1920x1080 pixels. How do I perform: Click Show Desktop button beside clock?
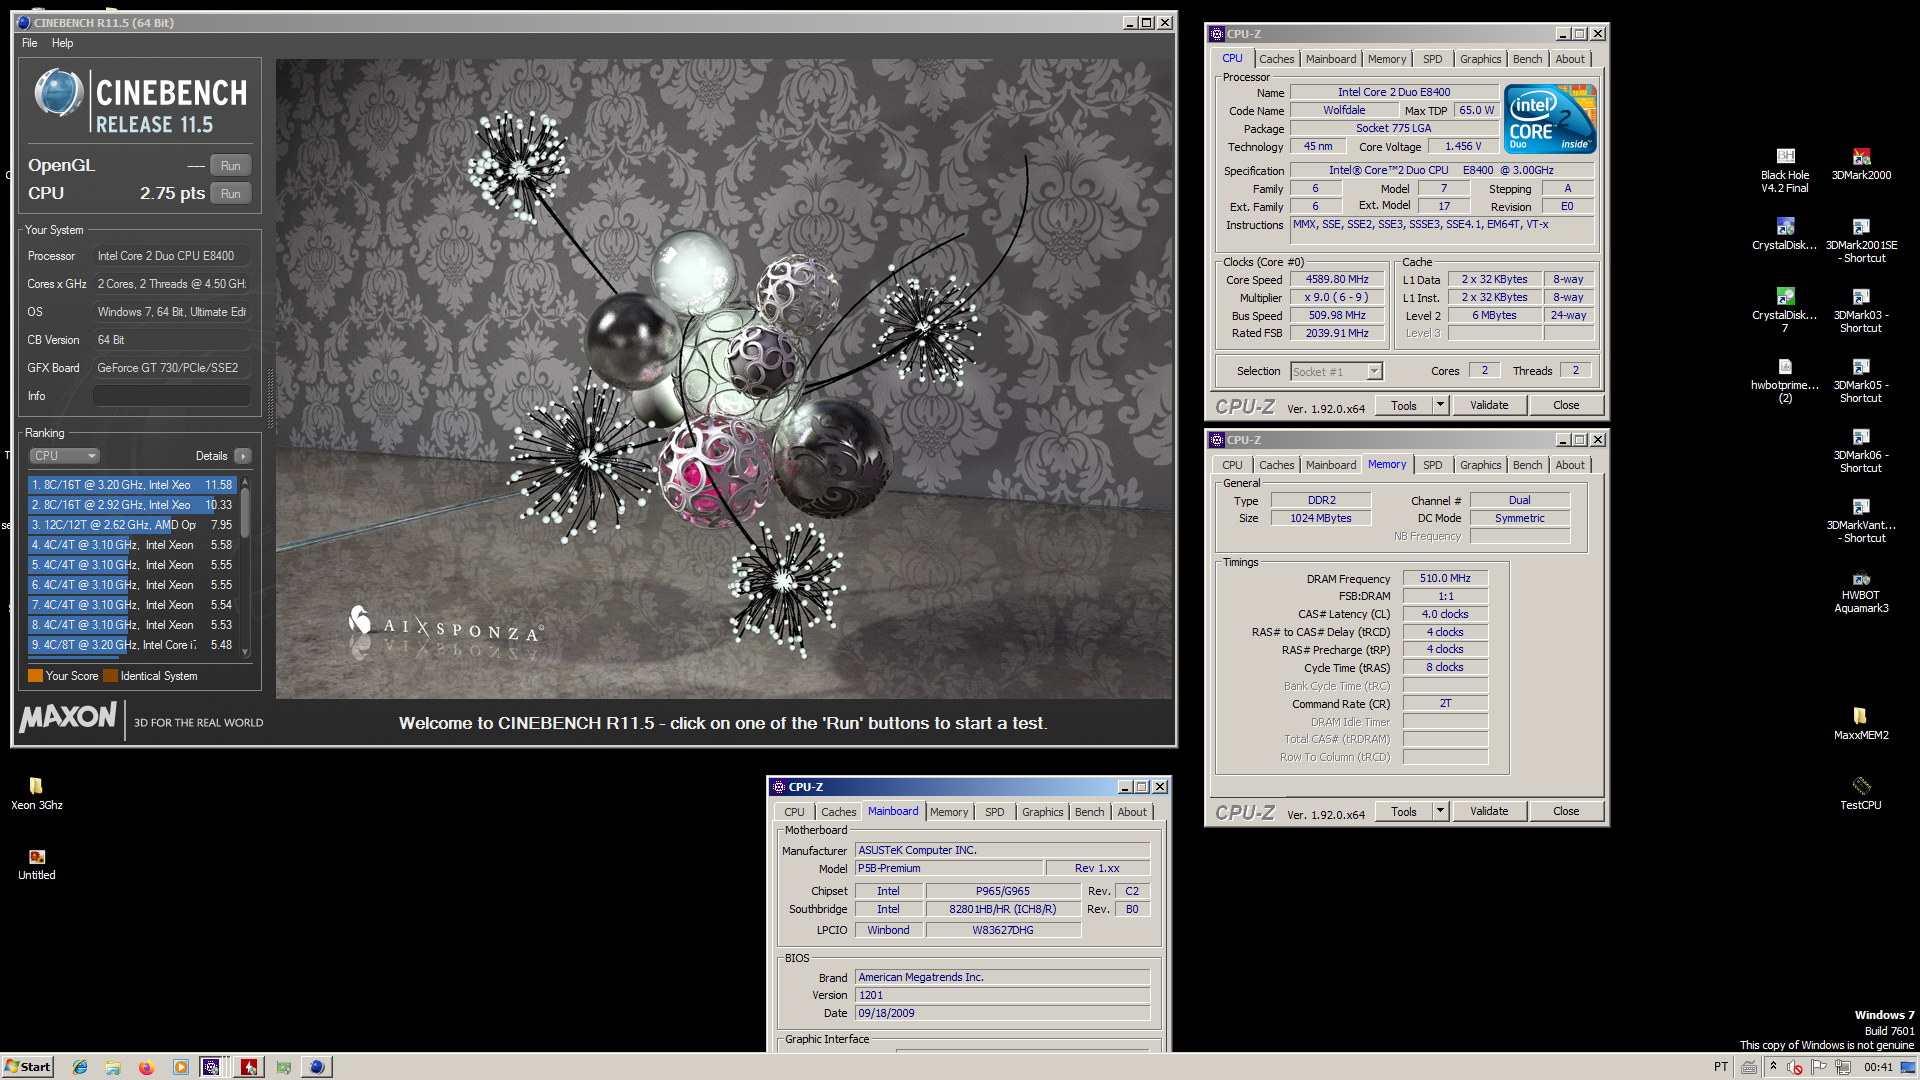(x=1908, y=1067)
